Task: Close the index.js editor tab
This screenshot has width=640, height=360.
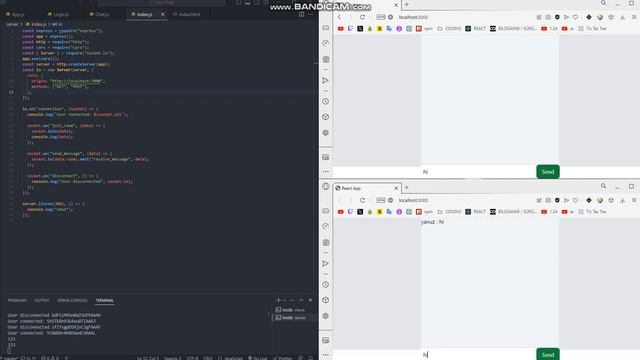Action: pos(162,14)
